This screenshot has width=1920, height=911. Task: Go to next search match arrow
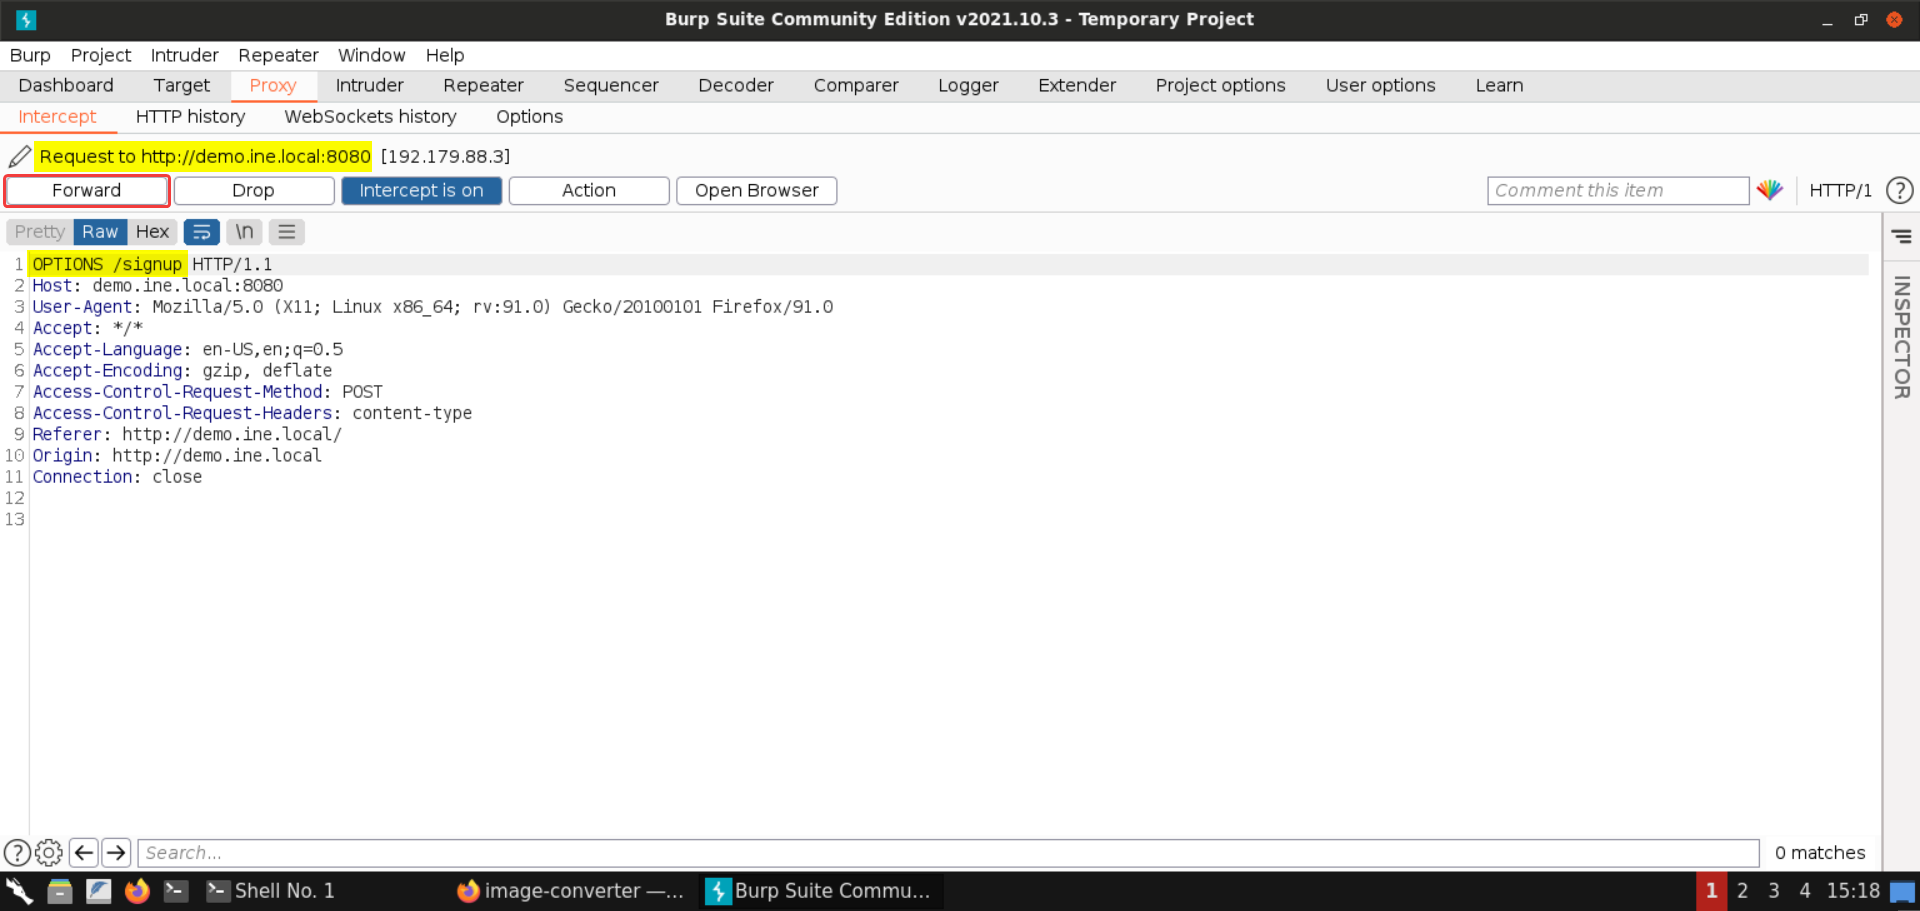point(116,853)
